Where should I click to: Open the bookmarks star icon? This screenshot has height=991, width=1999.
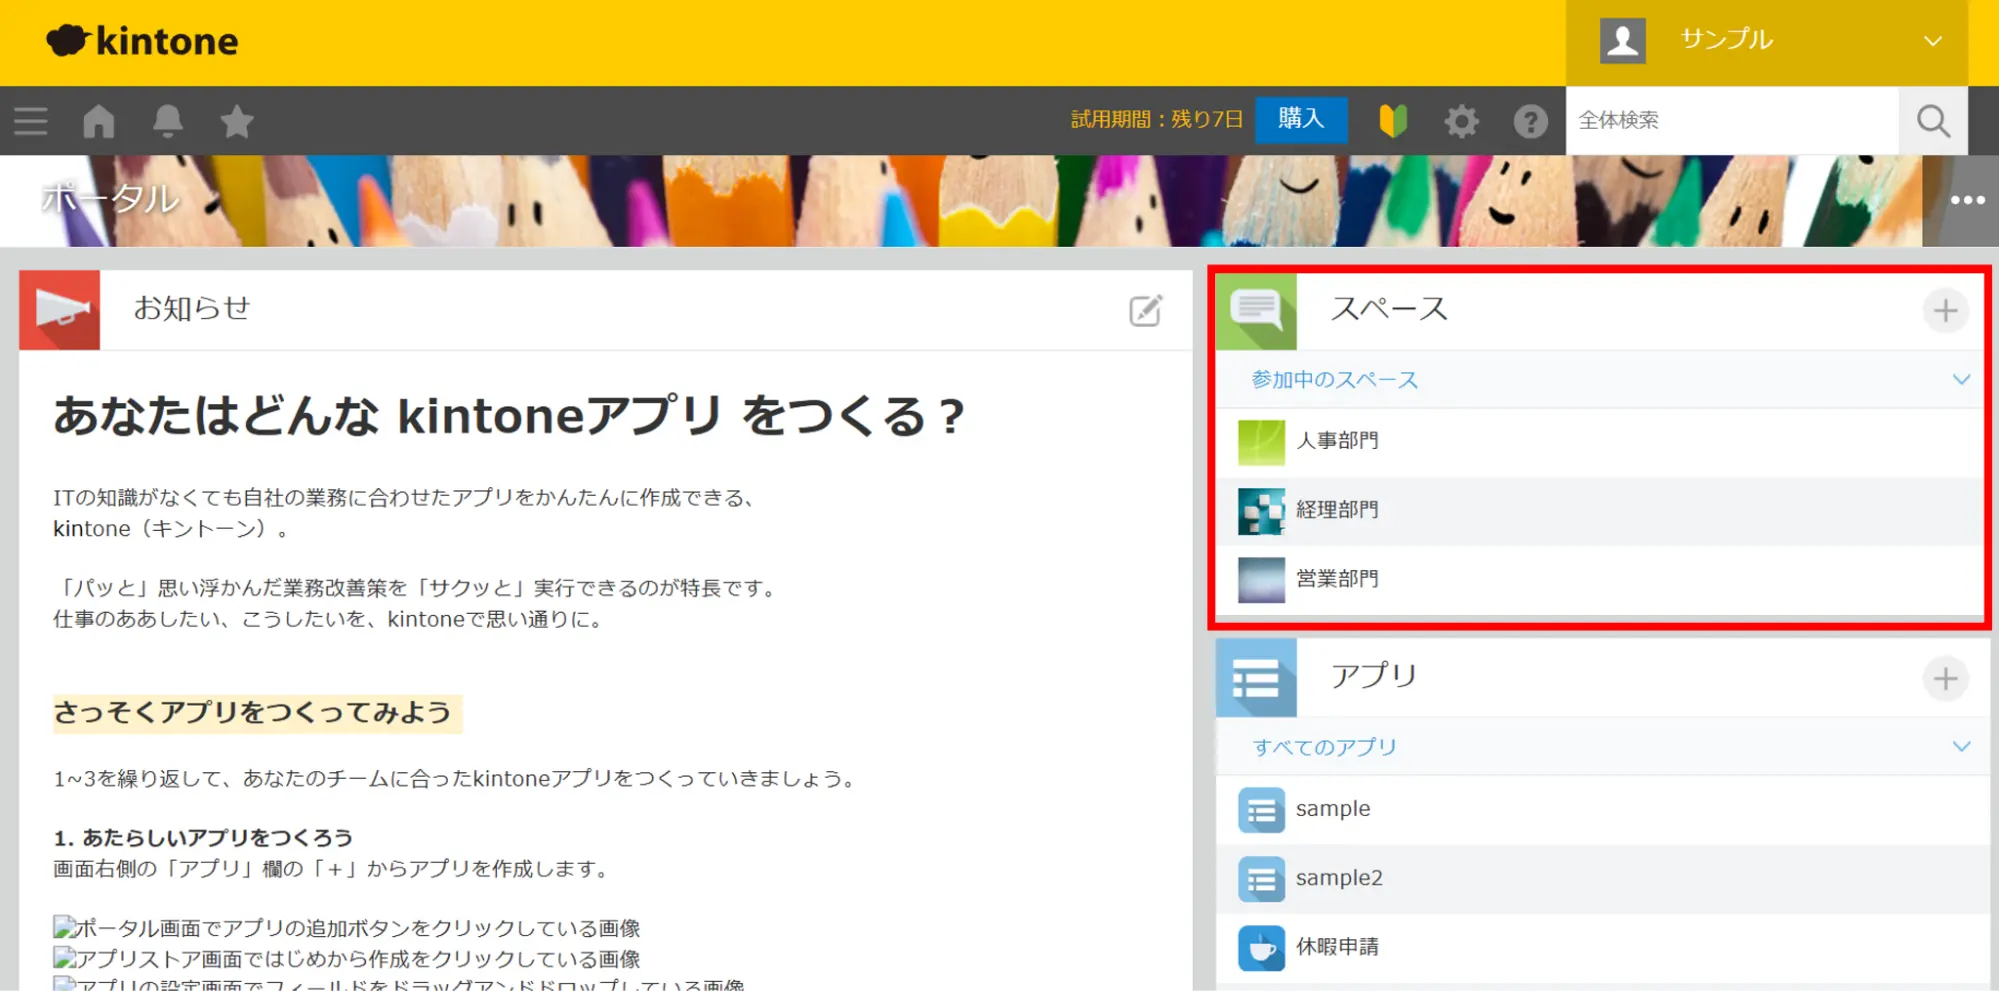pyautogui.click(x=236, y=121)
